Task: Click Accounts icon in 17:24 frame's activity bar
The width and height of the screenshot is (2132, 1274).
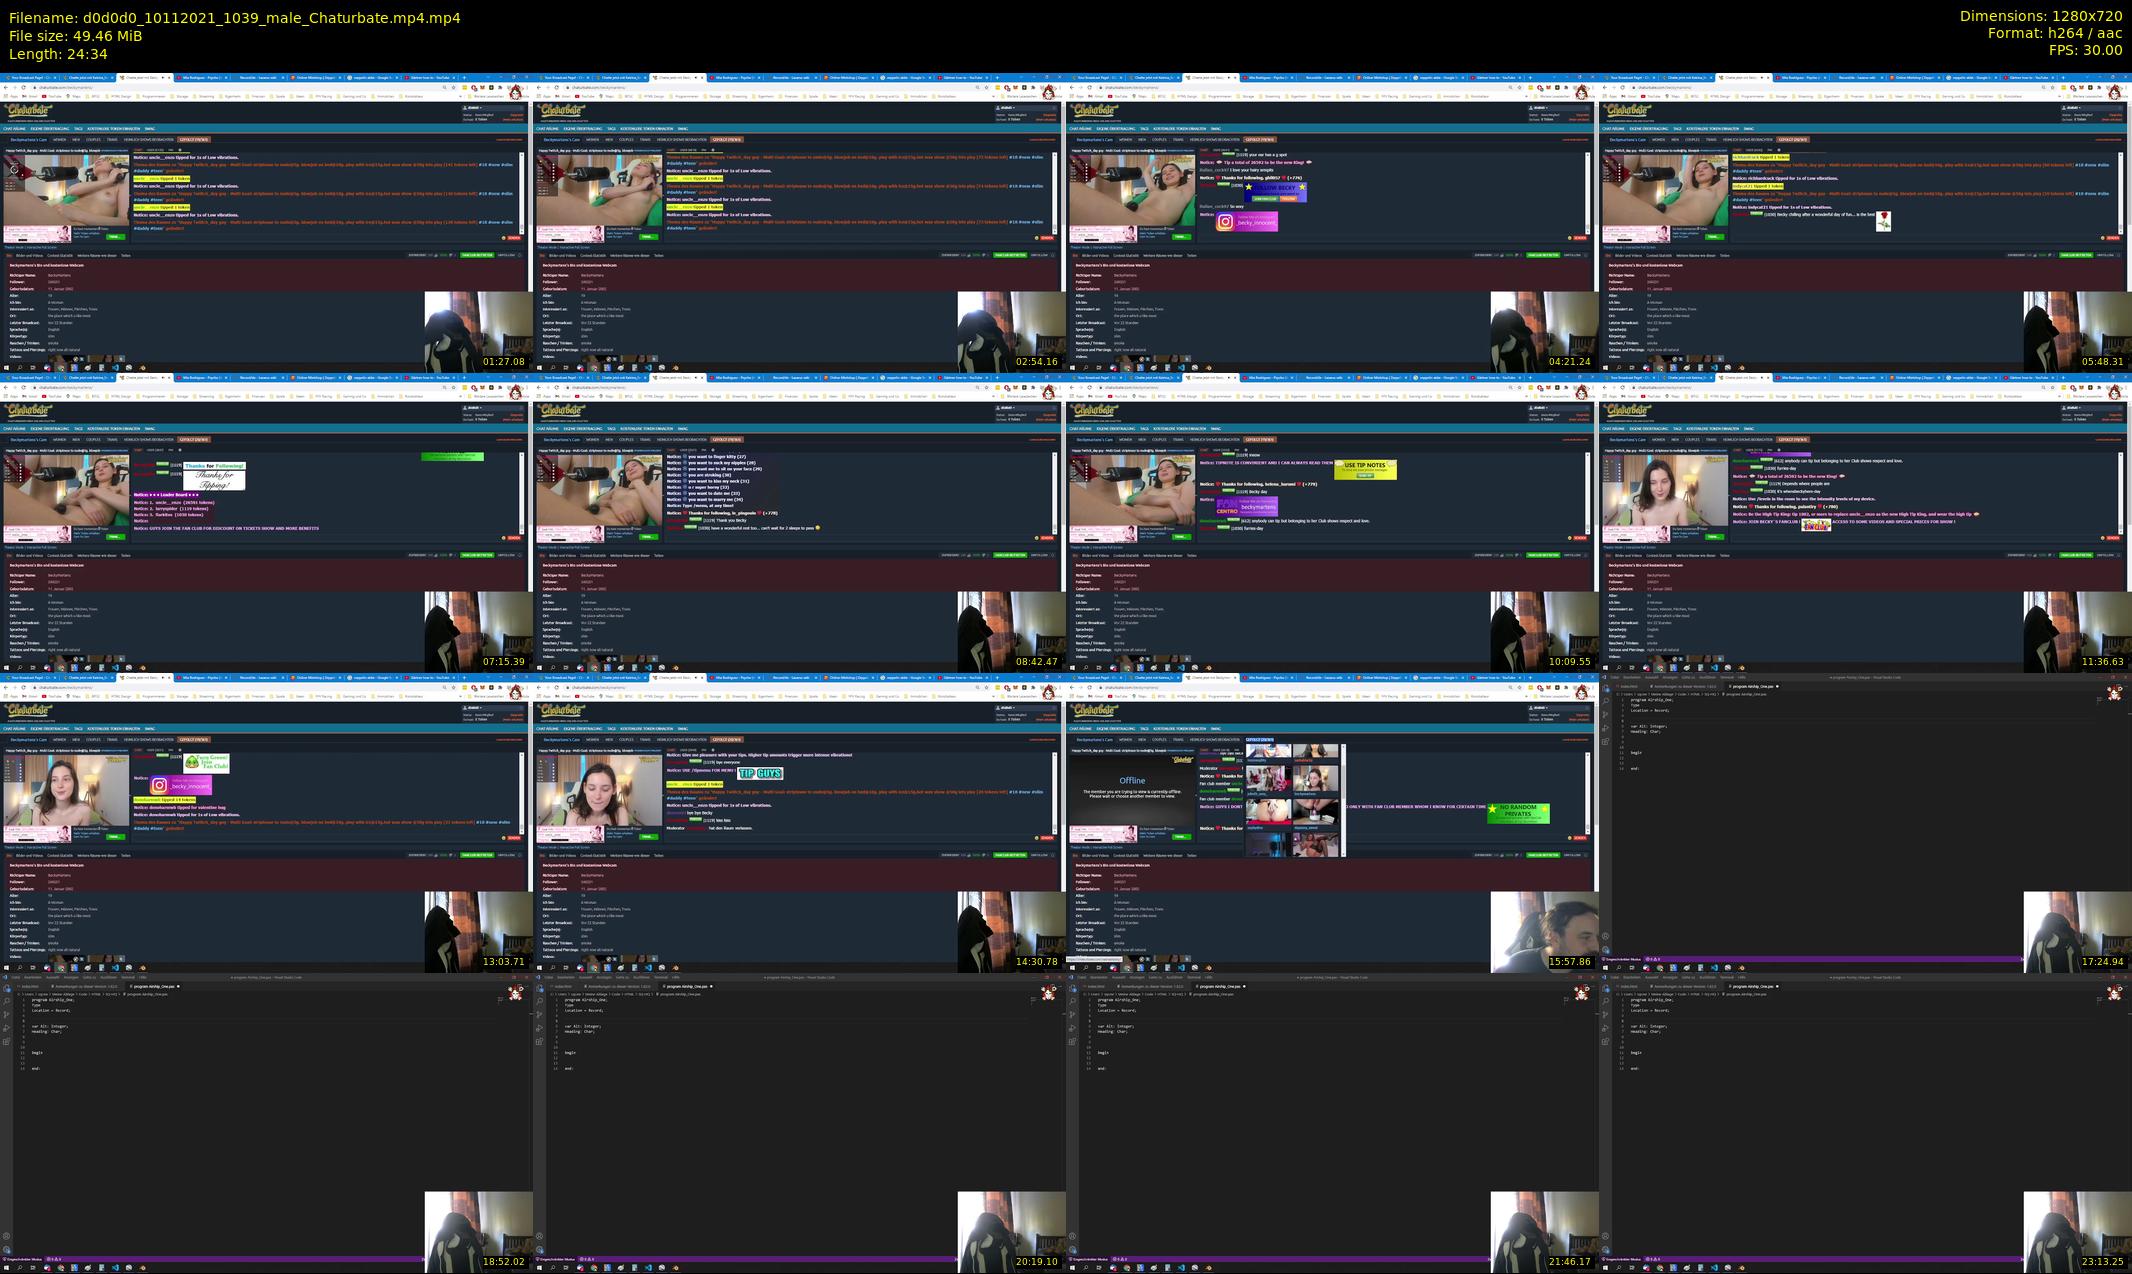Action: (x=1605, y=936)
